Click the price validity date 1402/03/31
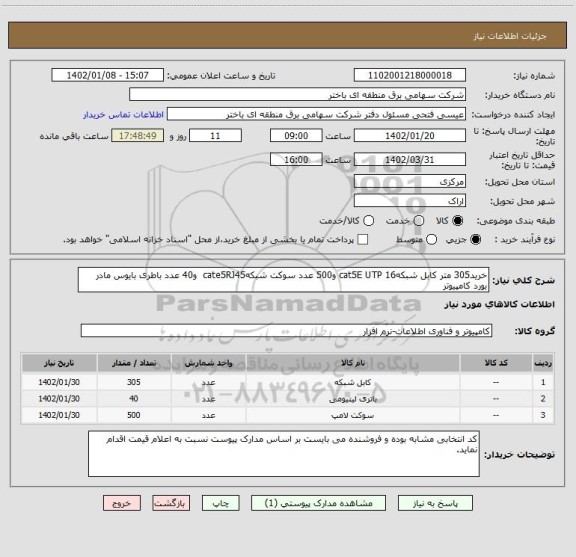576x557 pixels. click(x=410, y=159)
